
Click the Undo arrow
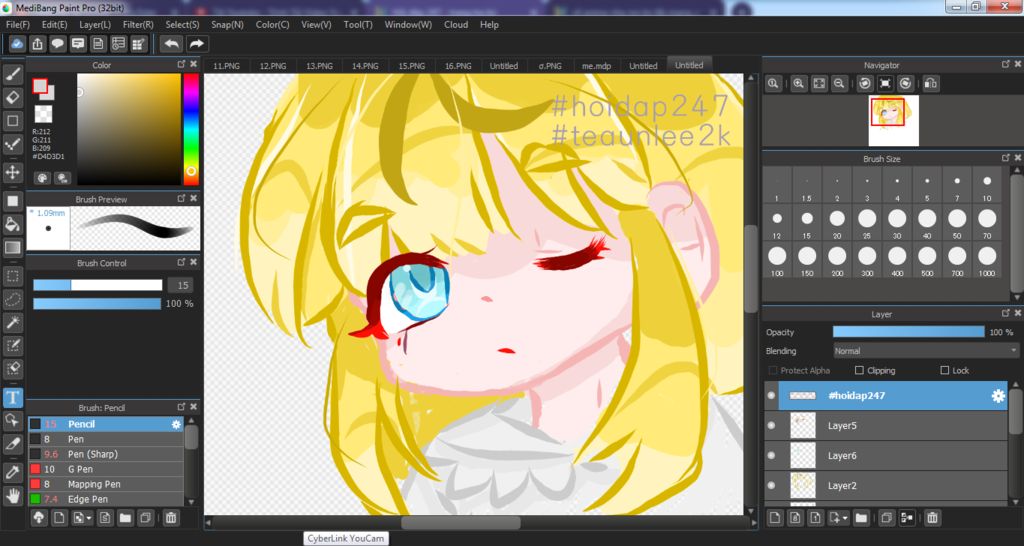coord(172,44)
